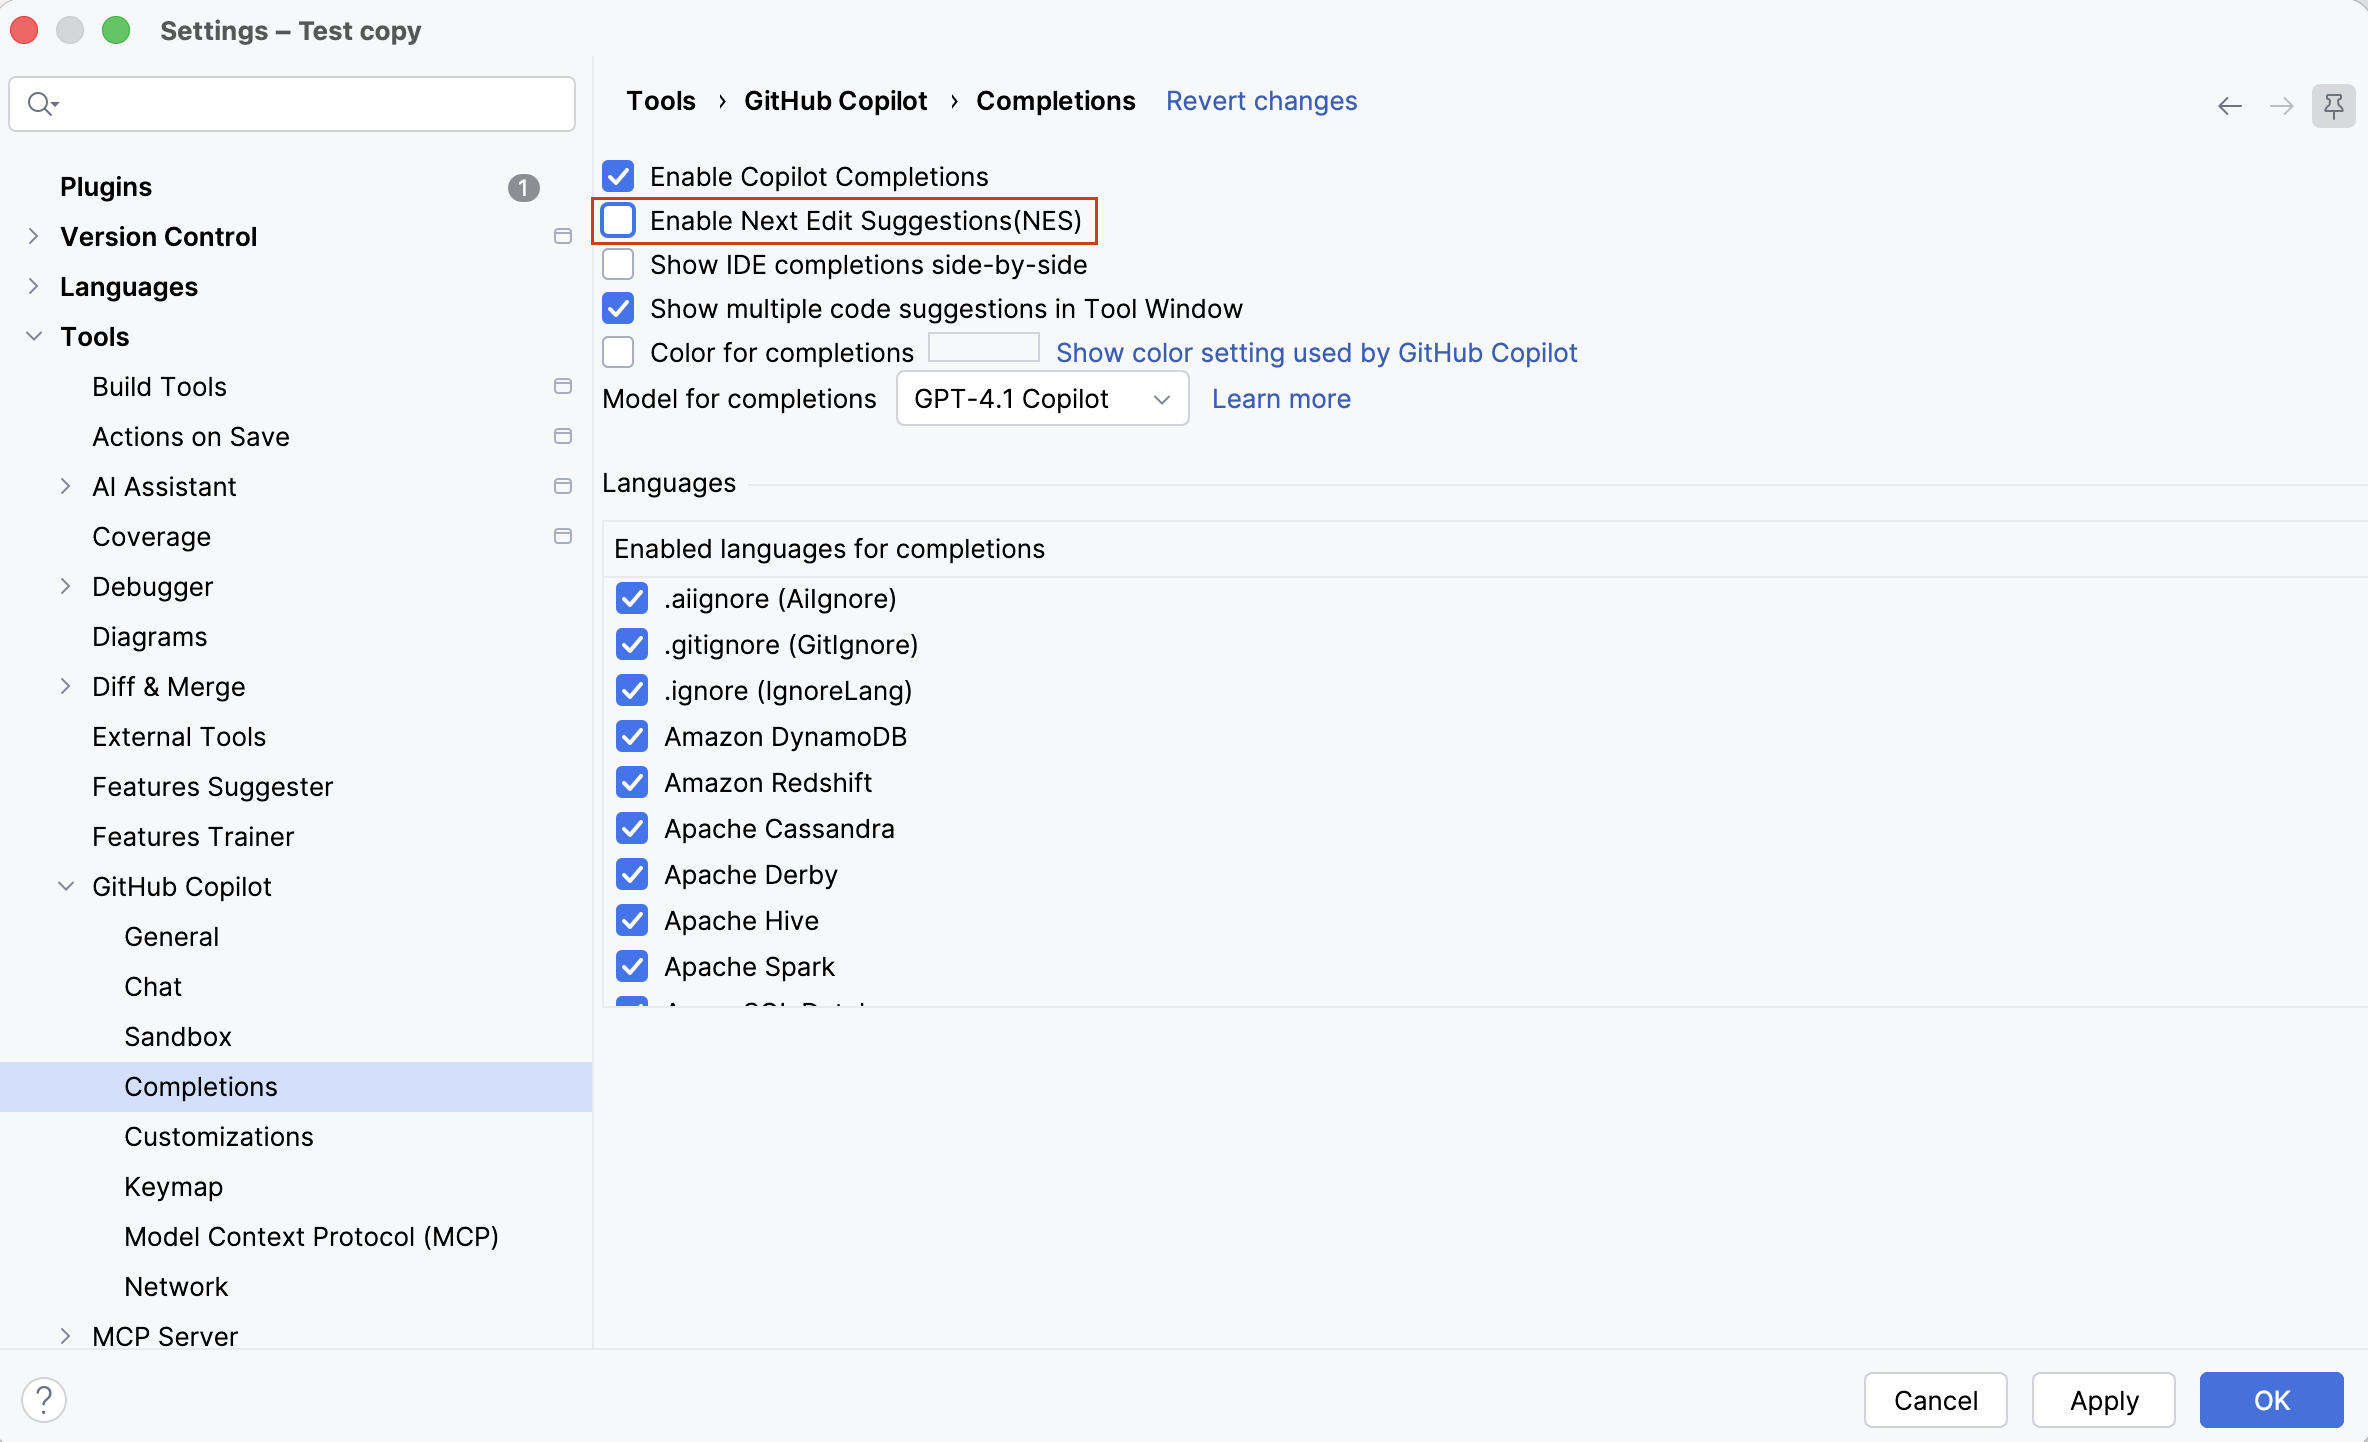Select Sandbox settings page
2368x1442 pixels.
click(x=178, y=1036)
